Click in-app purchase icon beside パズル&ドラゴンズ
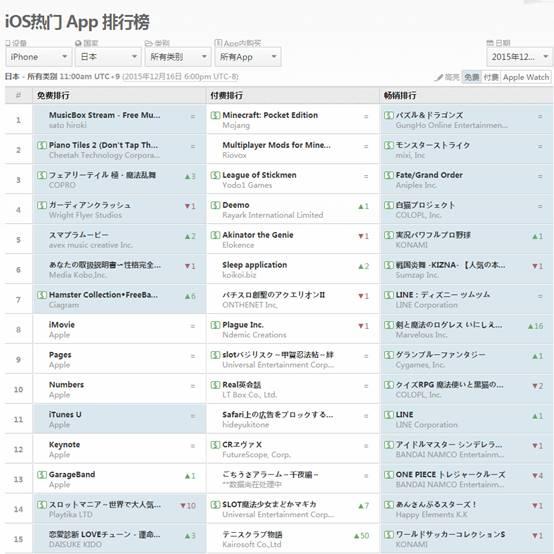Viewport: 554px width, 554px height. (389, 115)
